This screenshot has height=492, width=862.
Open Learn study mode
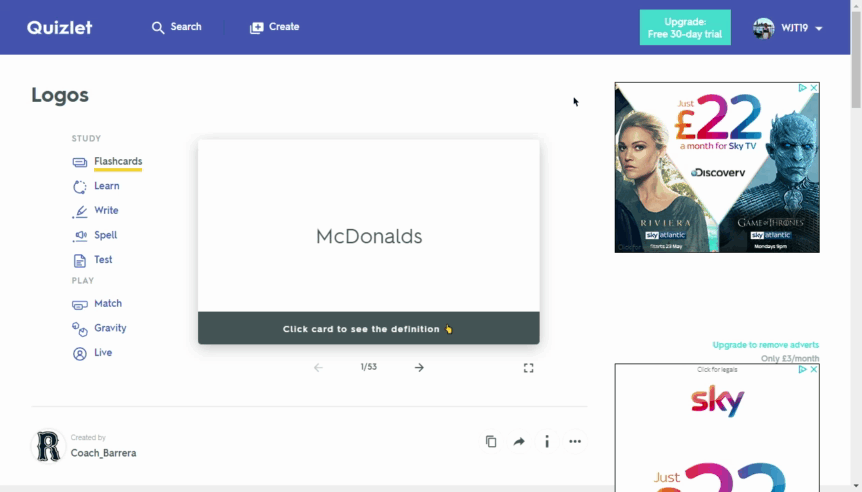coord(107,186)
